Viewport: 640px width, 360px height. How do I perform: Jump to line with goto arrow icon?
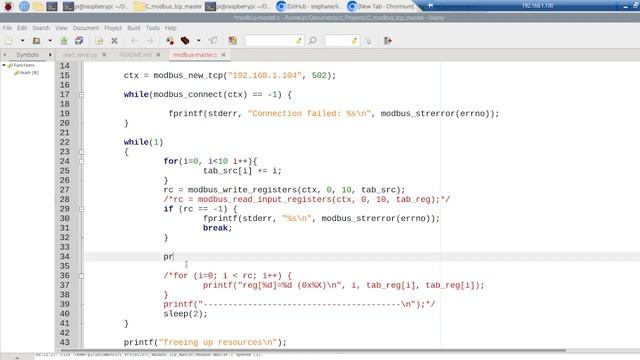pos(368,41)
